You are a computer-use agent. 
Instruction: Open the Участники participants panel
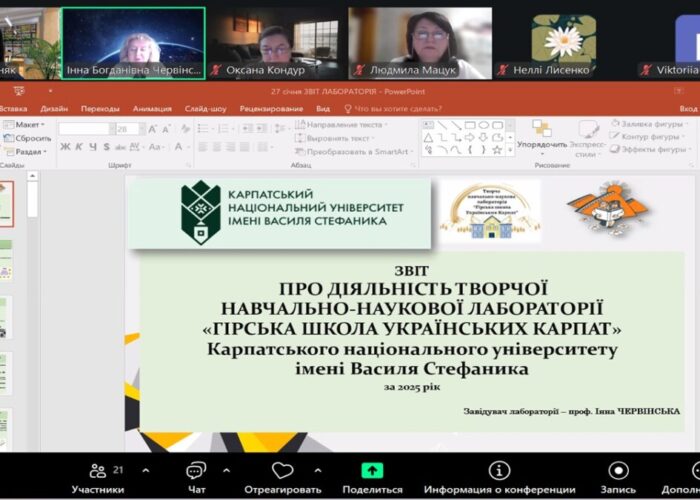click(x=97, y=477)
